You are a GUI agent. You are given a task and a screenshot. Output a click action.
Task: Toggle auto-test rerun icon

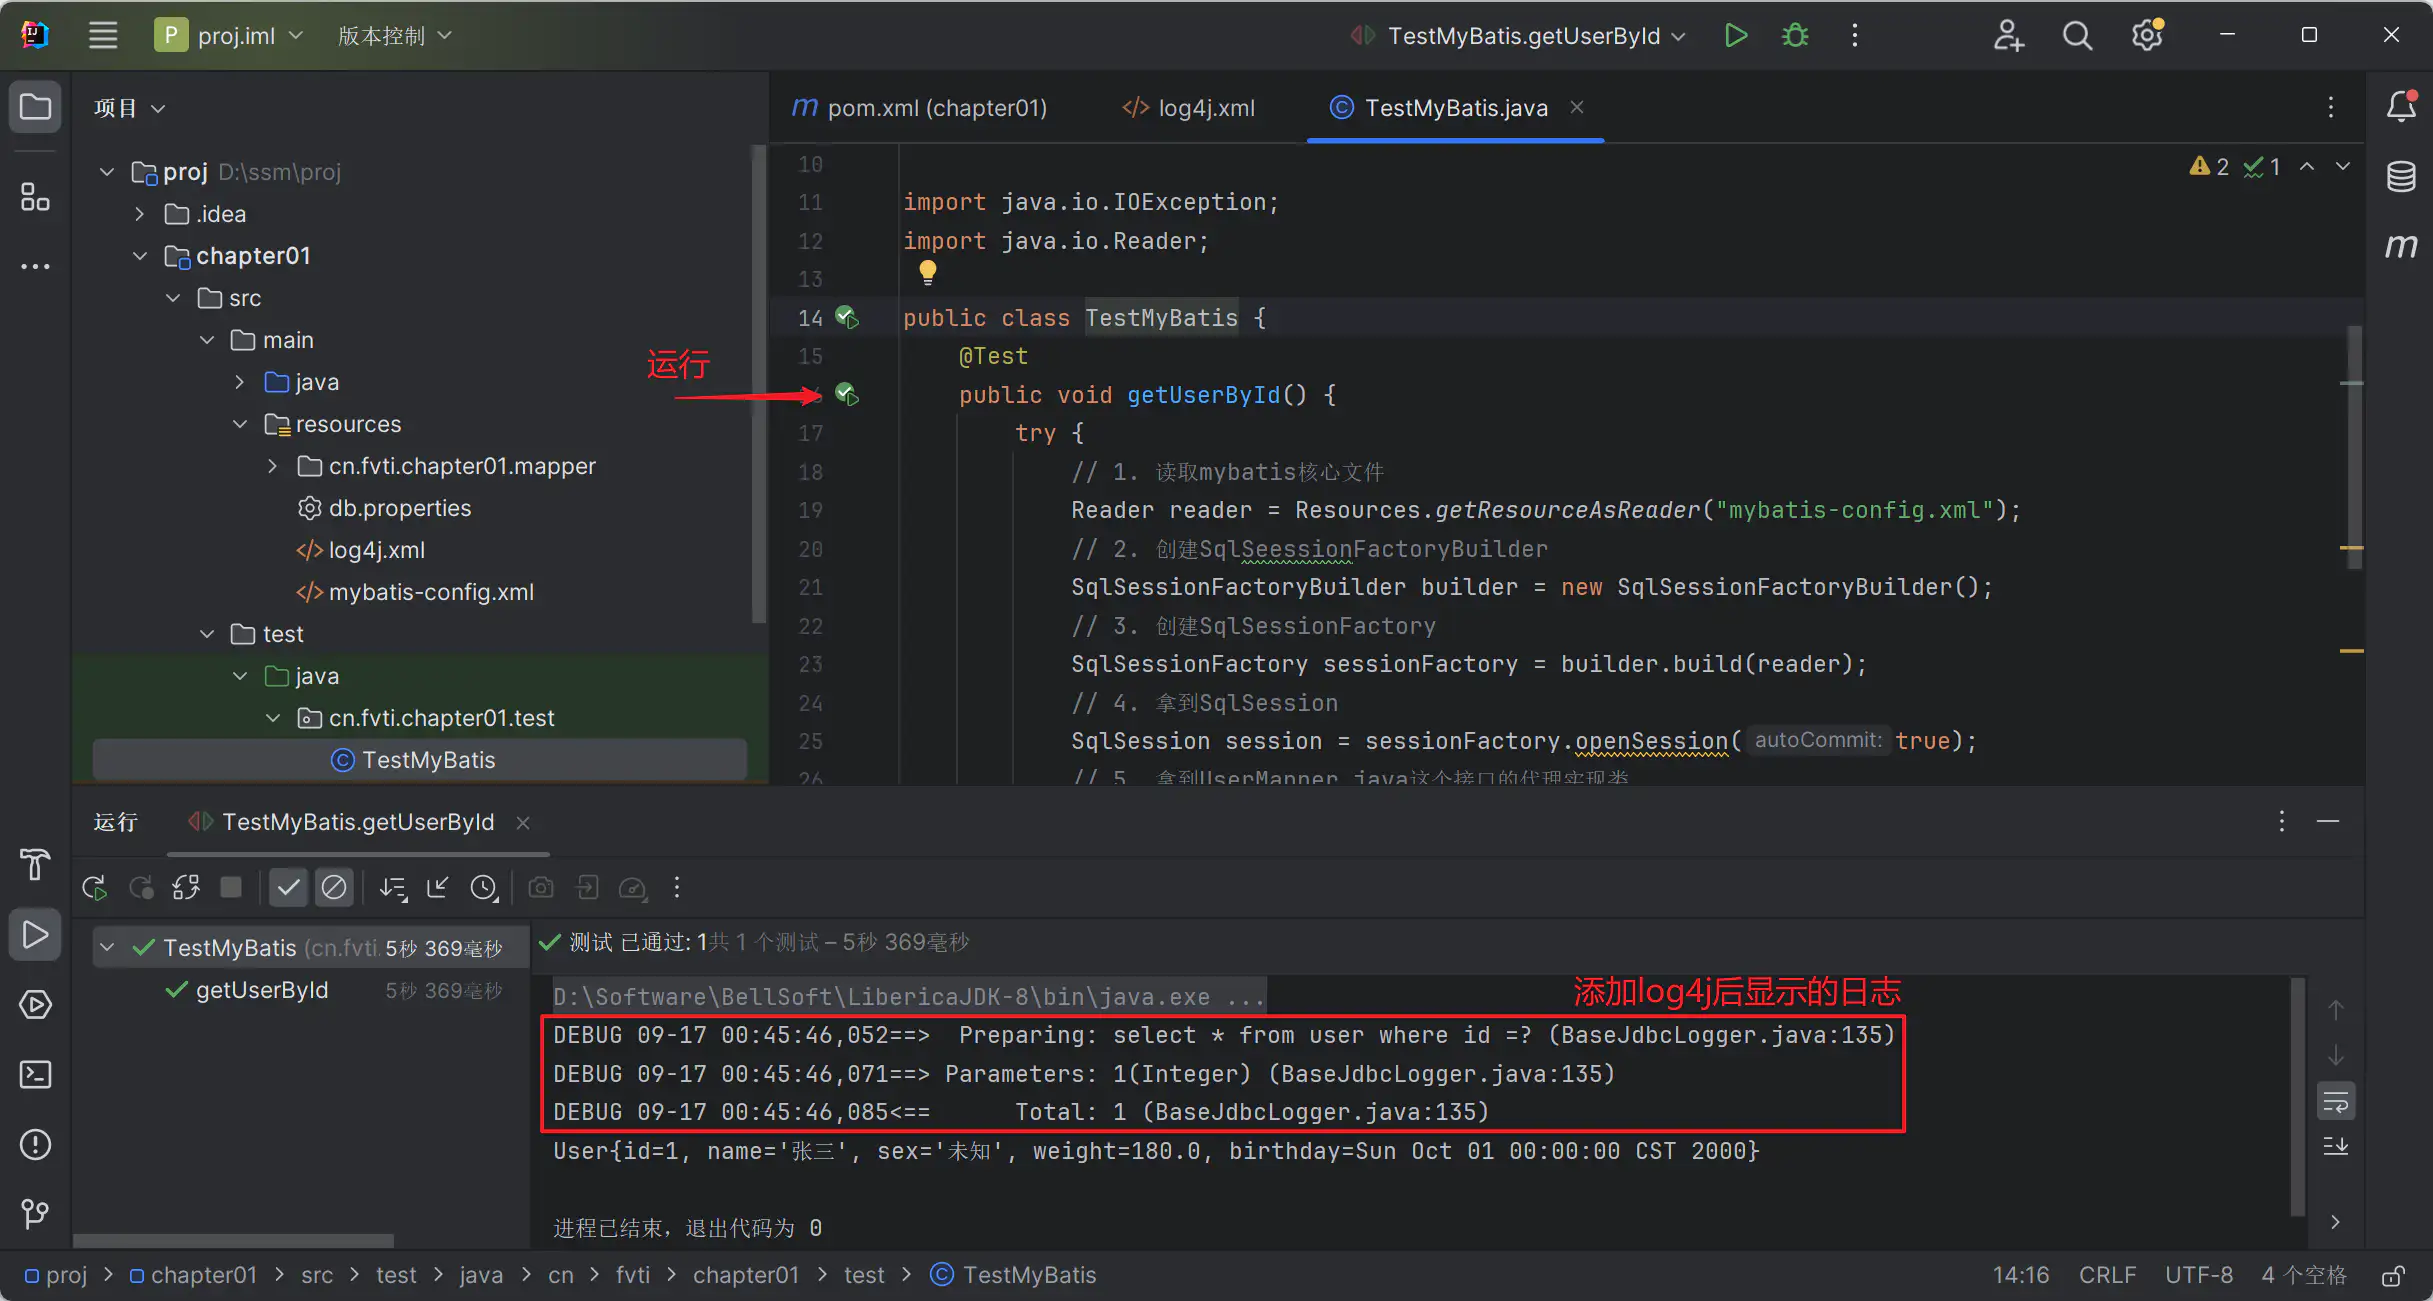point(186,888)
